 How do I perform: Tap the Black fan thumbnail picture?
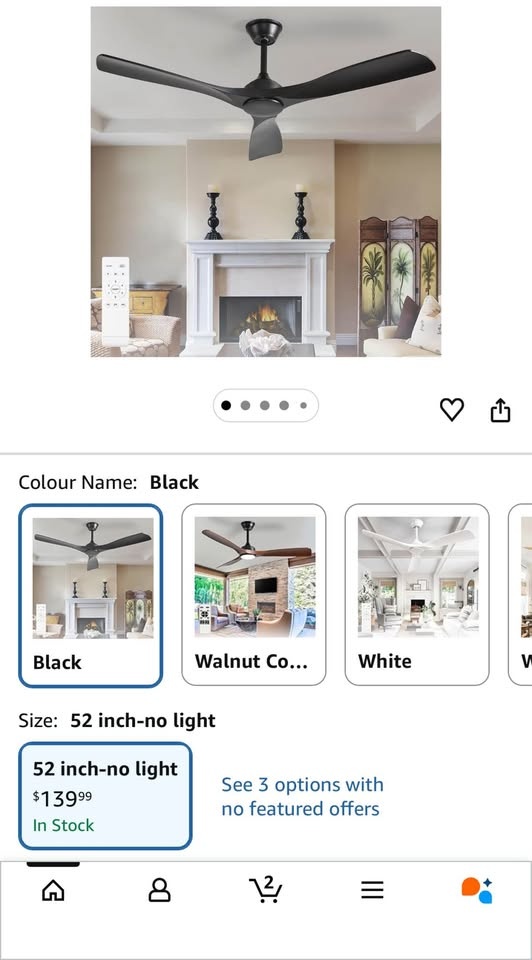point(93,578)
